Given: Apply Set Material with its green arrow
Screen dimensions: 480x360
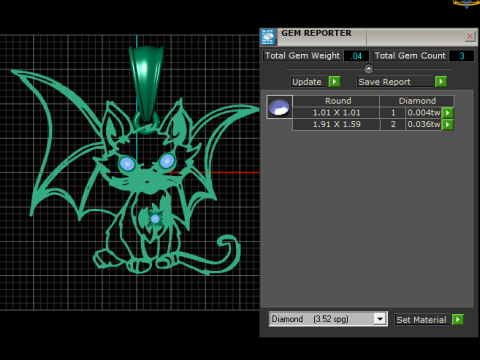Looking at the screenshot, I should click(x=458, y=320).
